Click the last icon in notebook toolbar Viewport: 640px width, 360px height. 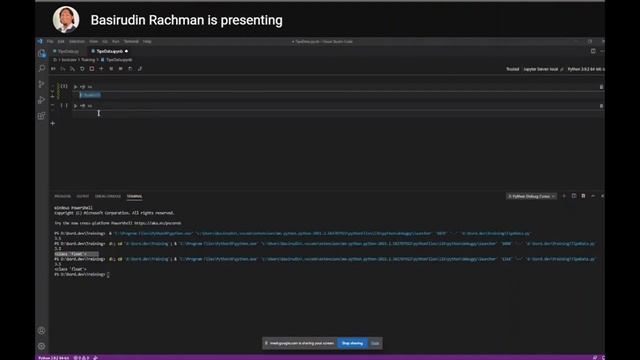point(140,69)
